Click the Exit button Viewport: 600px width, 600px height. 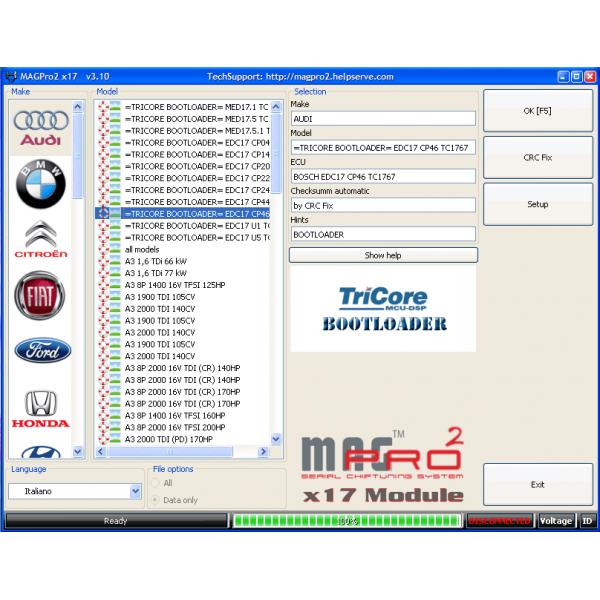(538, 484)
